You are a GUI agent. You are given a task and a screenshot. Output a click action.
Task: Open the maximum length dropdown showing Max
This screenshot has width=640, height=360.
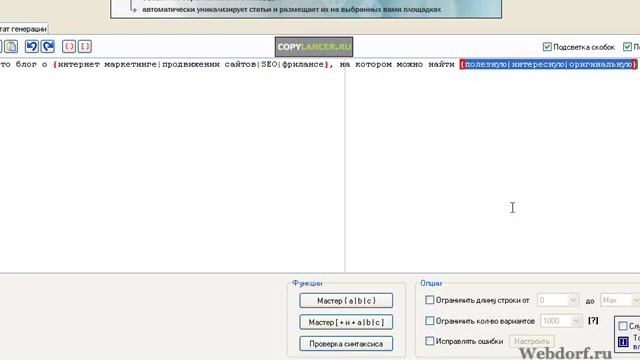tap(620, 300)
